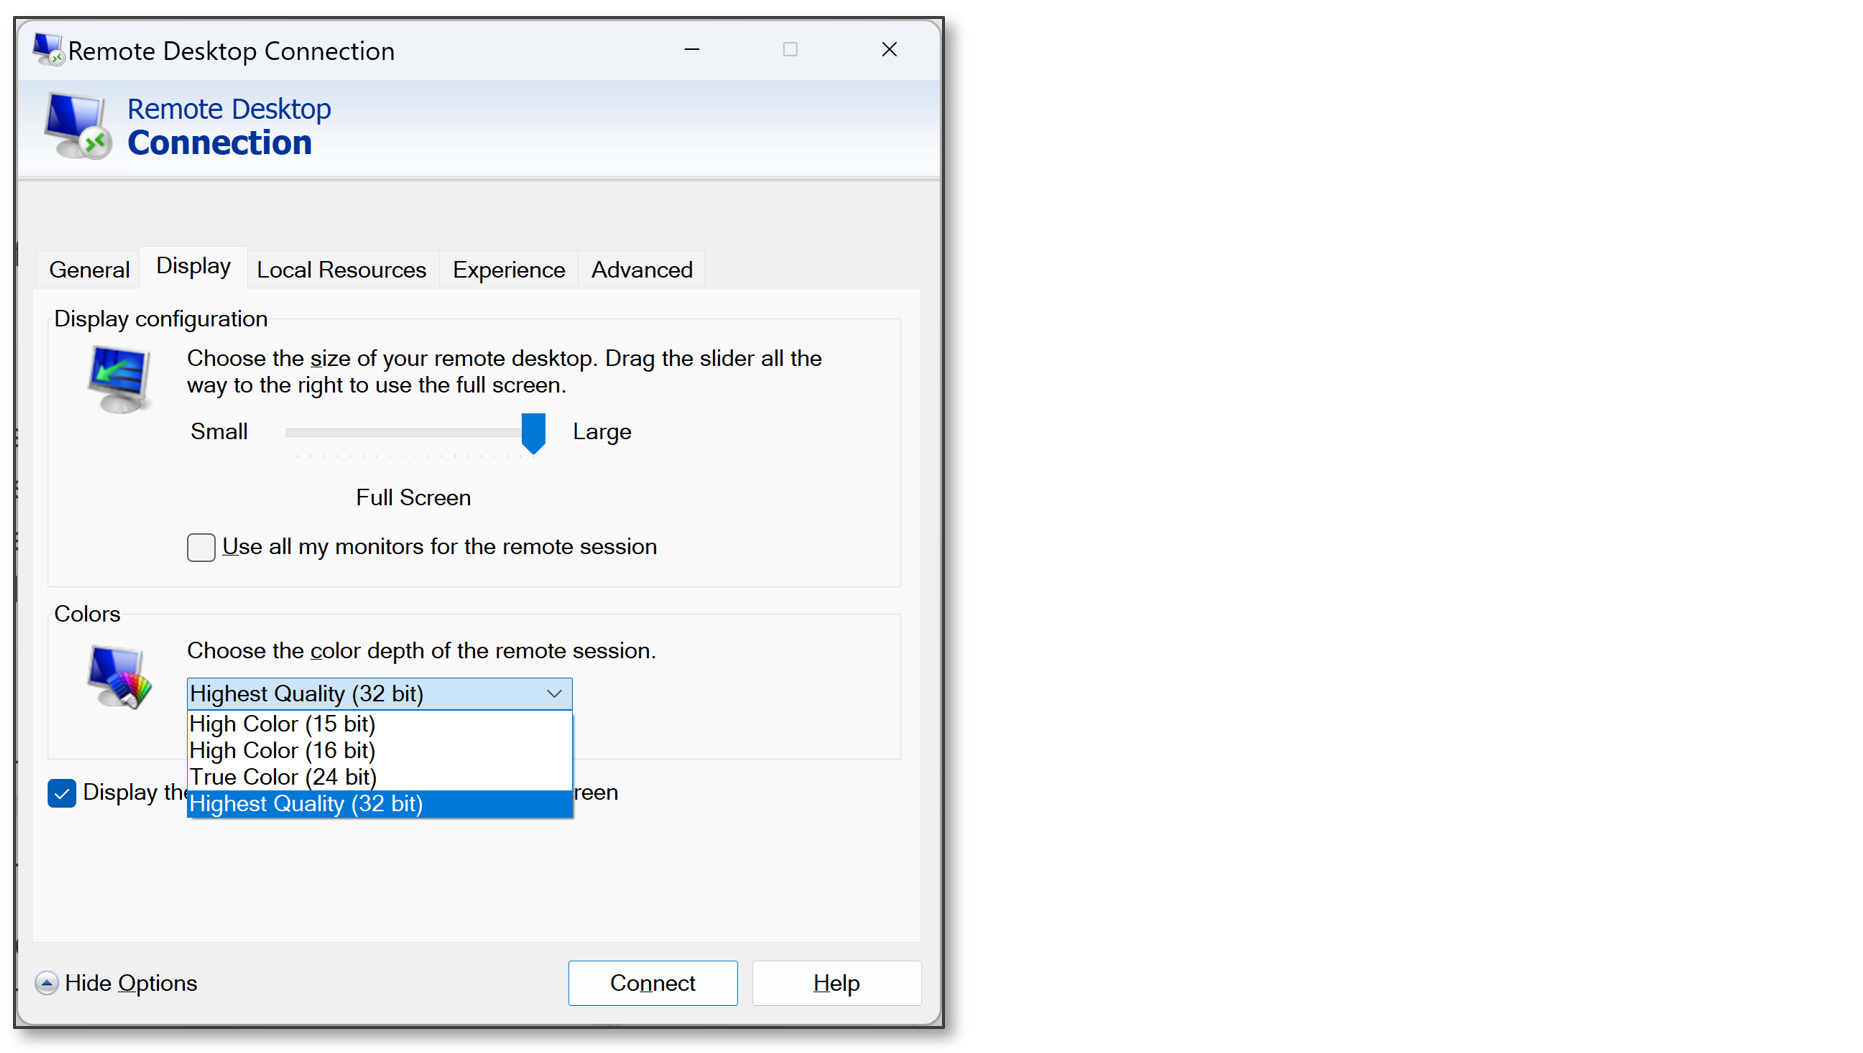Click the Remote Desktop title bar app icon
The width and height of the screenshot is (1863, 1053).
pyautogui.click(x=47, y=49)
